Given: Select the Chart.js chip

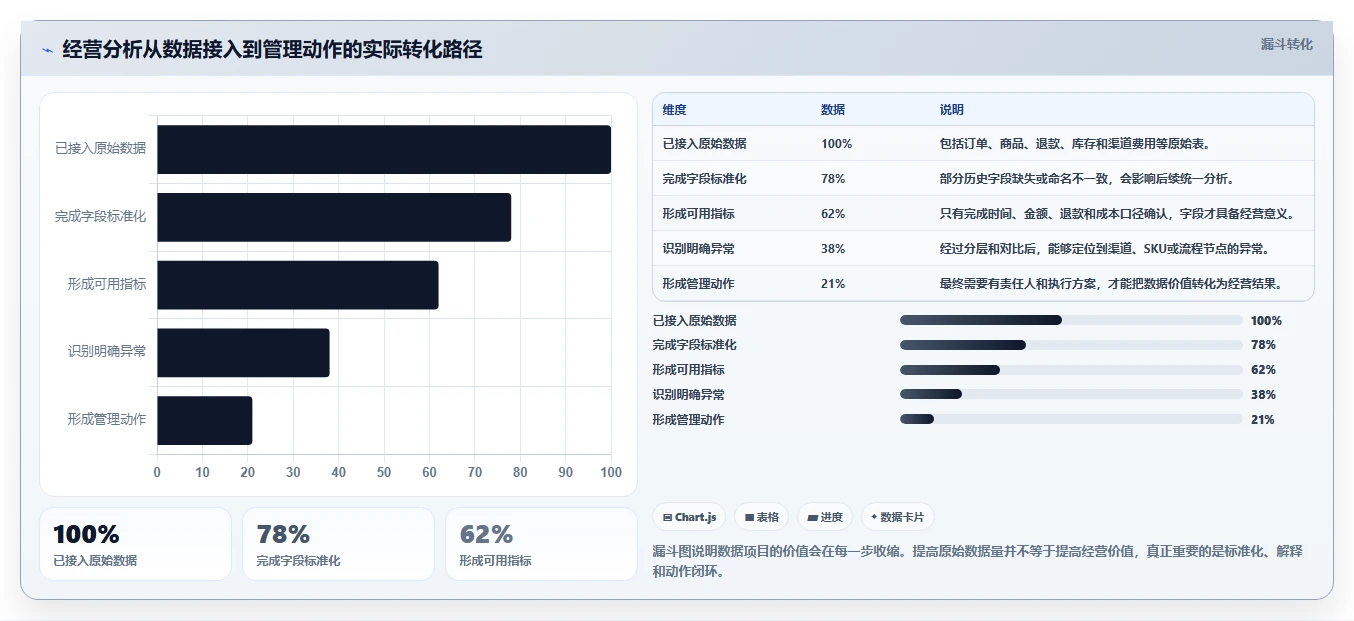Looking at the screenshot, I should click(689, 517).
